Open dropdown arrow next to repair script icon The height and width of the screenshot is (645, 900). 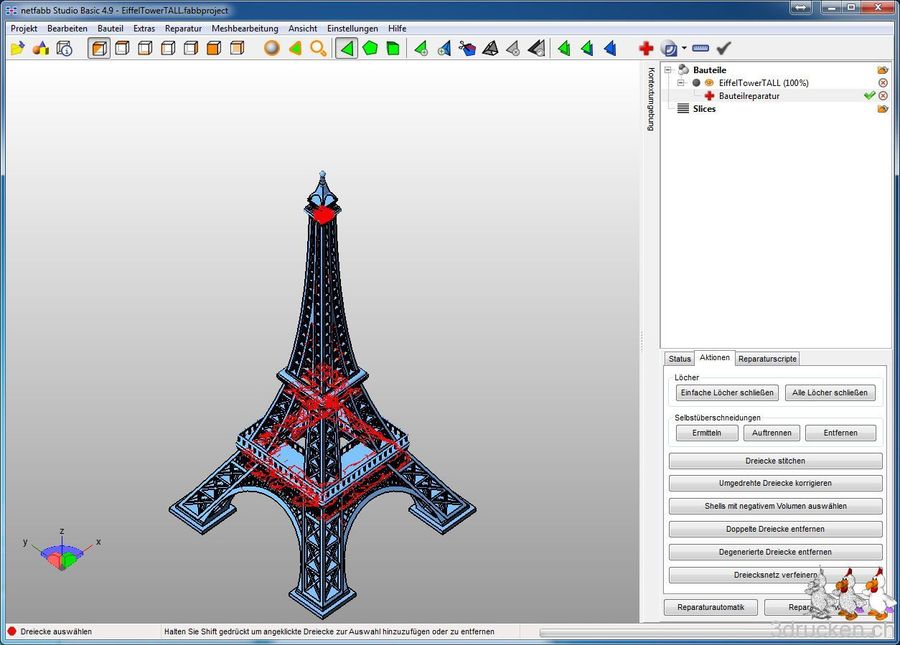[684, 48]
